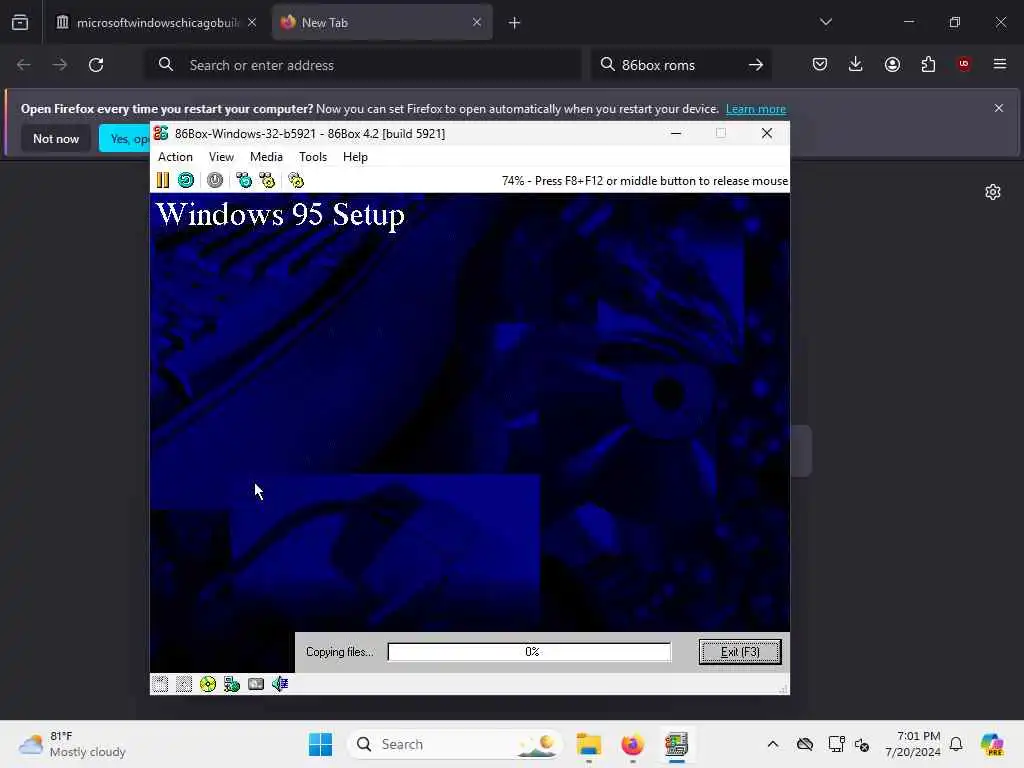Viewport: 1024px width, 768px height.
Task: Click the 86Box taskbar icon
Action: click(677, 744)
